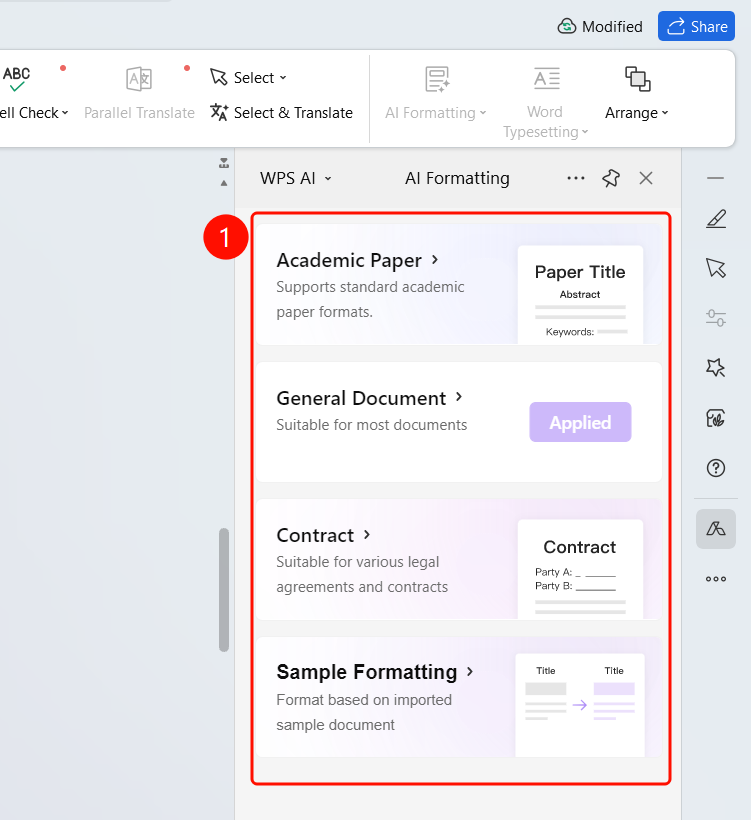This screenshot has width=751, height=820.
Task: Click the Parallel Translate label
Action: click(139, 112)
